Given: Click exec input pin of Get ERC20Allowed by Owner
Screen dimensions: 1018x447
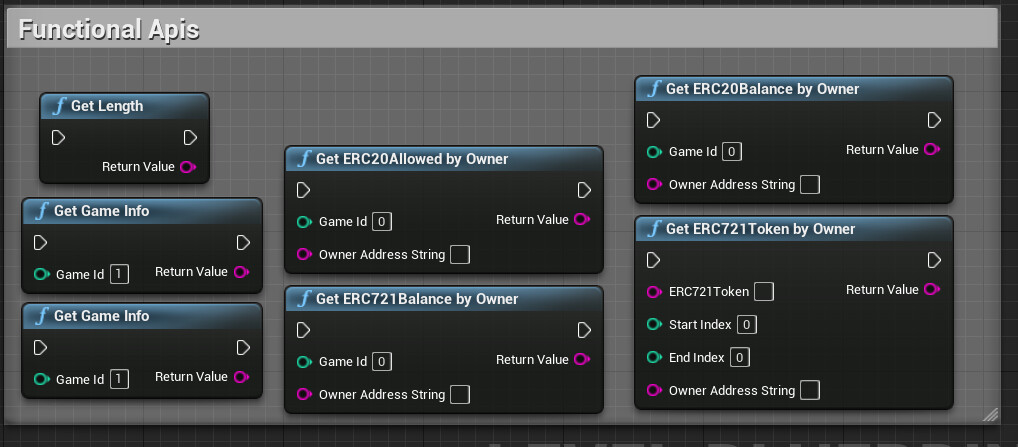Looking at the screenshot, I should [303, 190].
